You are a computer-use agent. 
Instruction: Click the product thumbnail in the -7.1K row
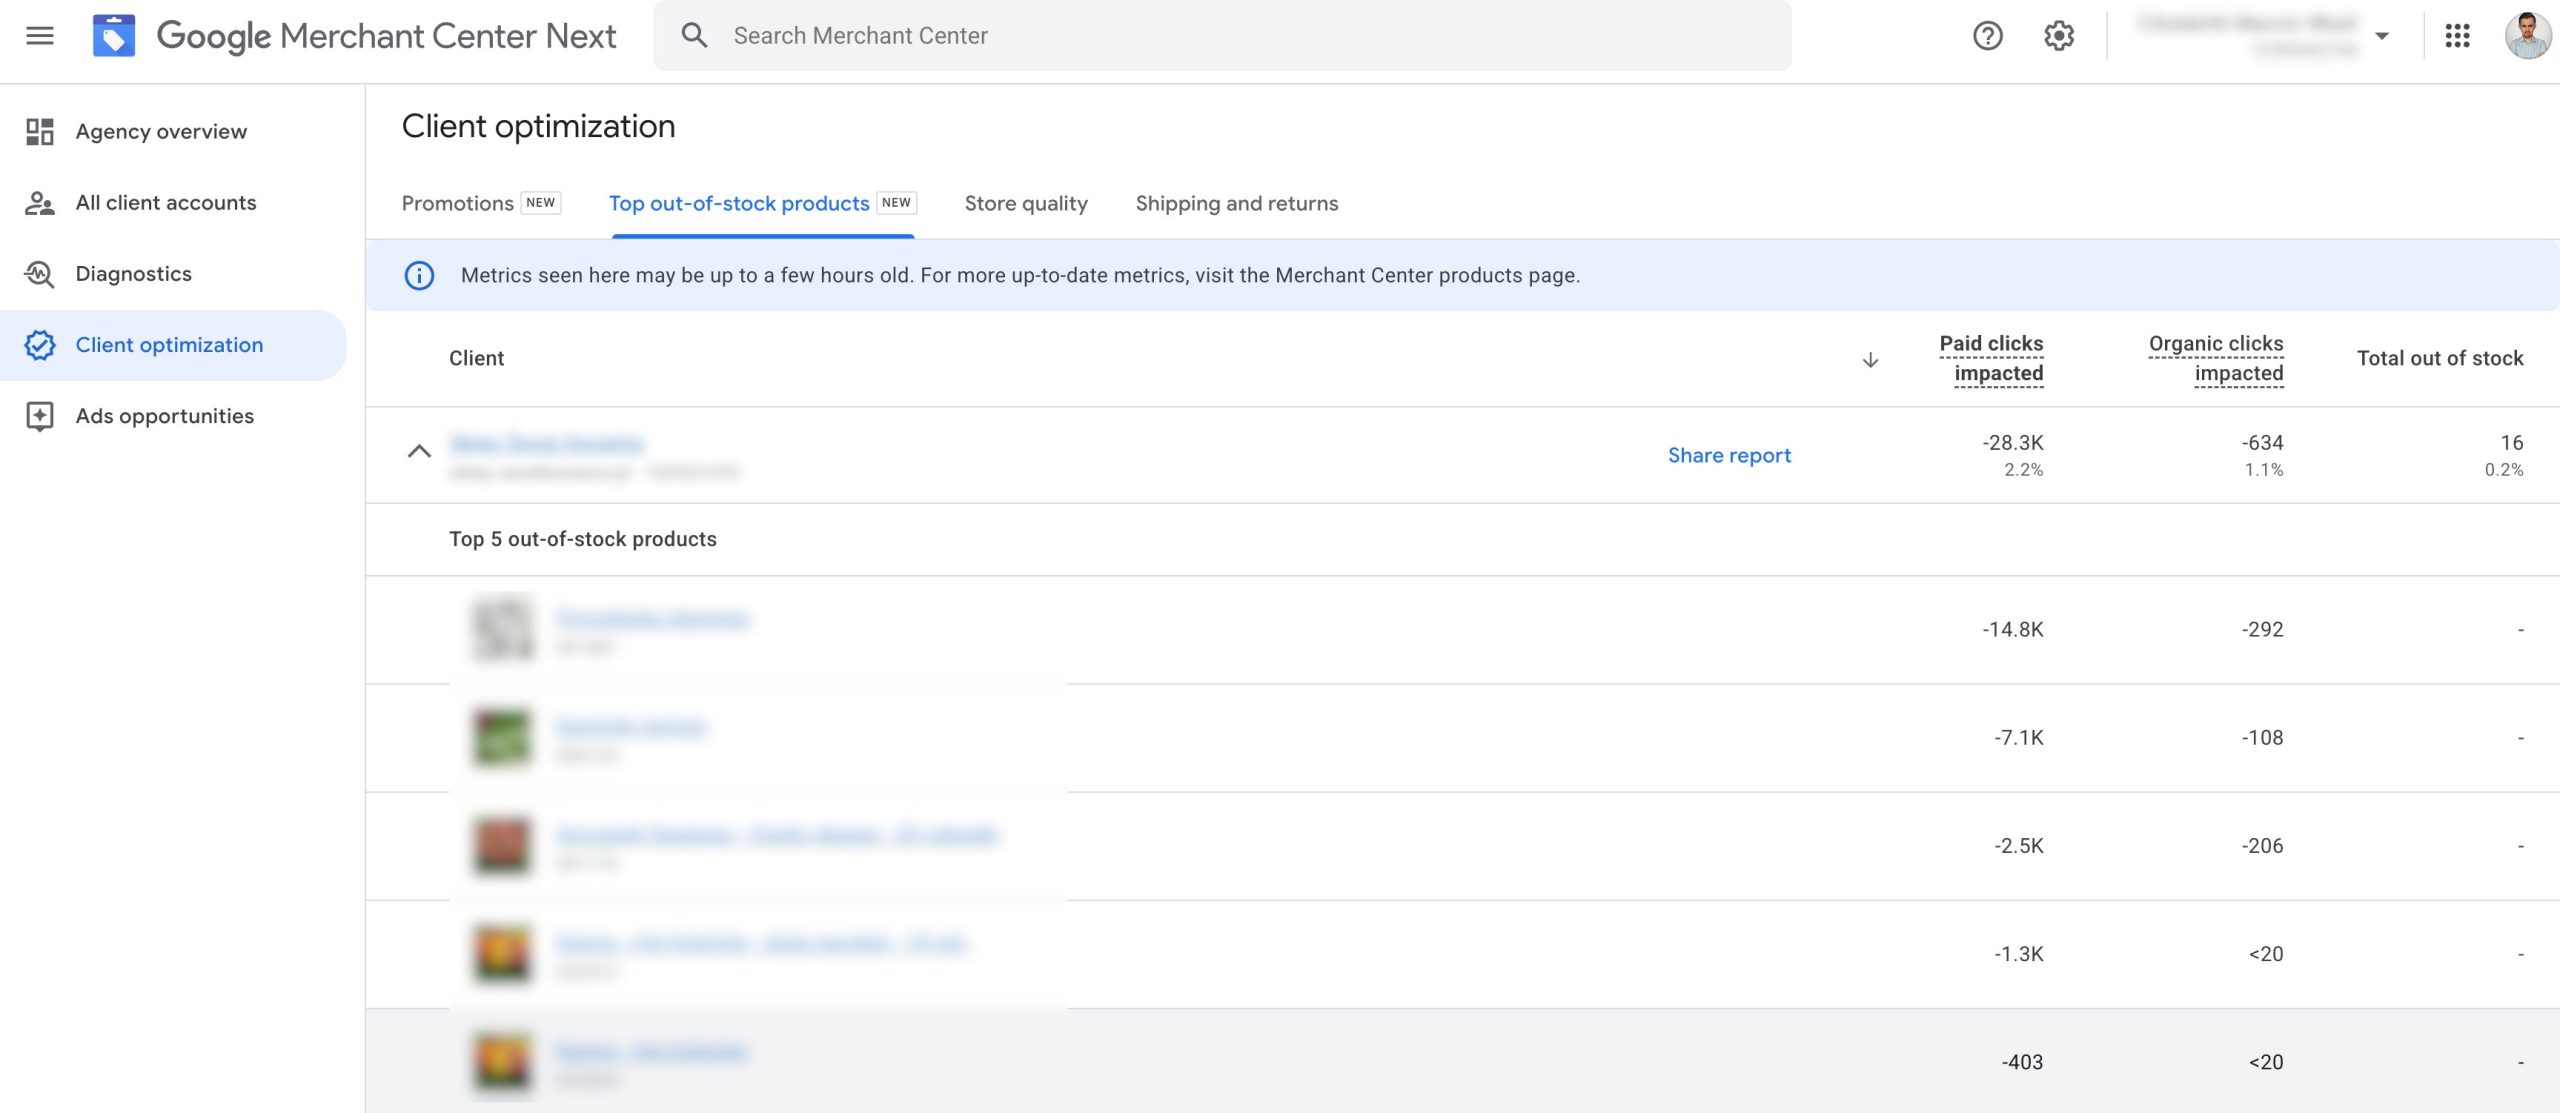click(502, 737)
